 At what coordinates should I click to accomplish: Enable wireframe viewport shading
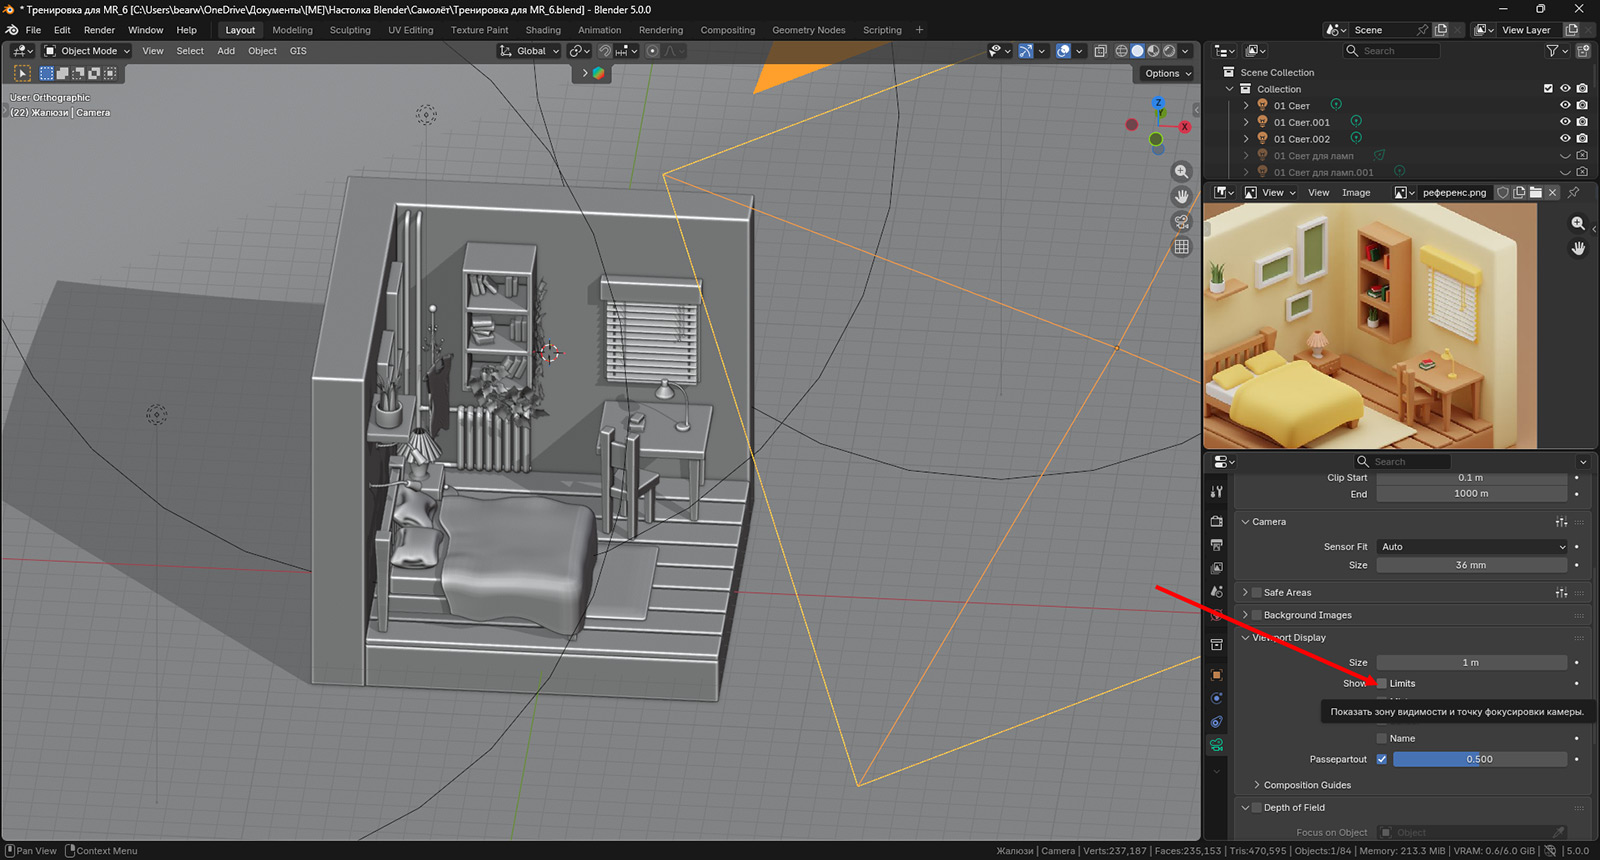1121,51
